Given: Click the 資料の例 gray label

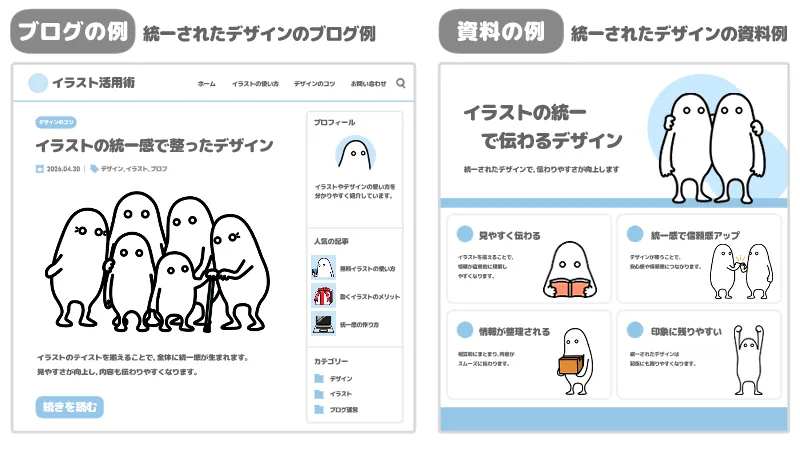Looking at the screenshot, I should pyautogui.click(x=501, y=31).
